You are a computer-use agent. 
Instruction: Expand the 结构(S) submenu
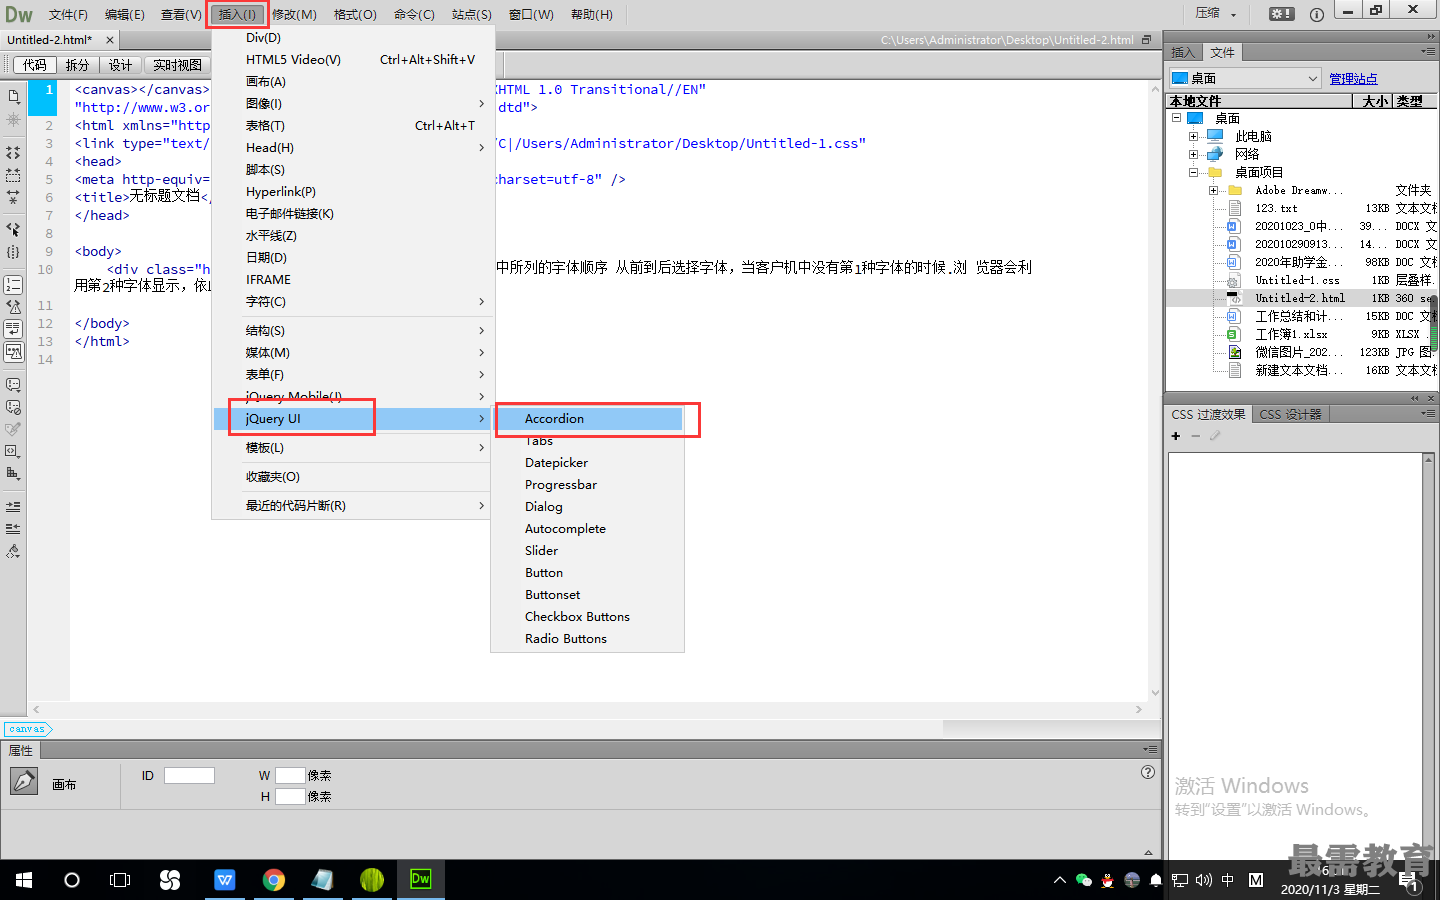pyautogui.click(x=354, y=330)
